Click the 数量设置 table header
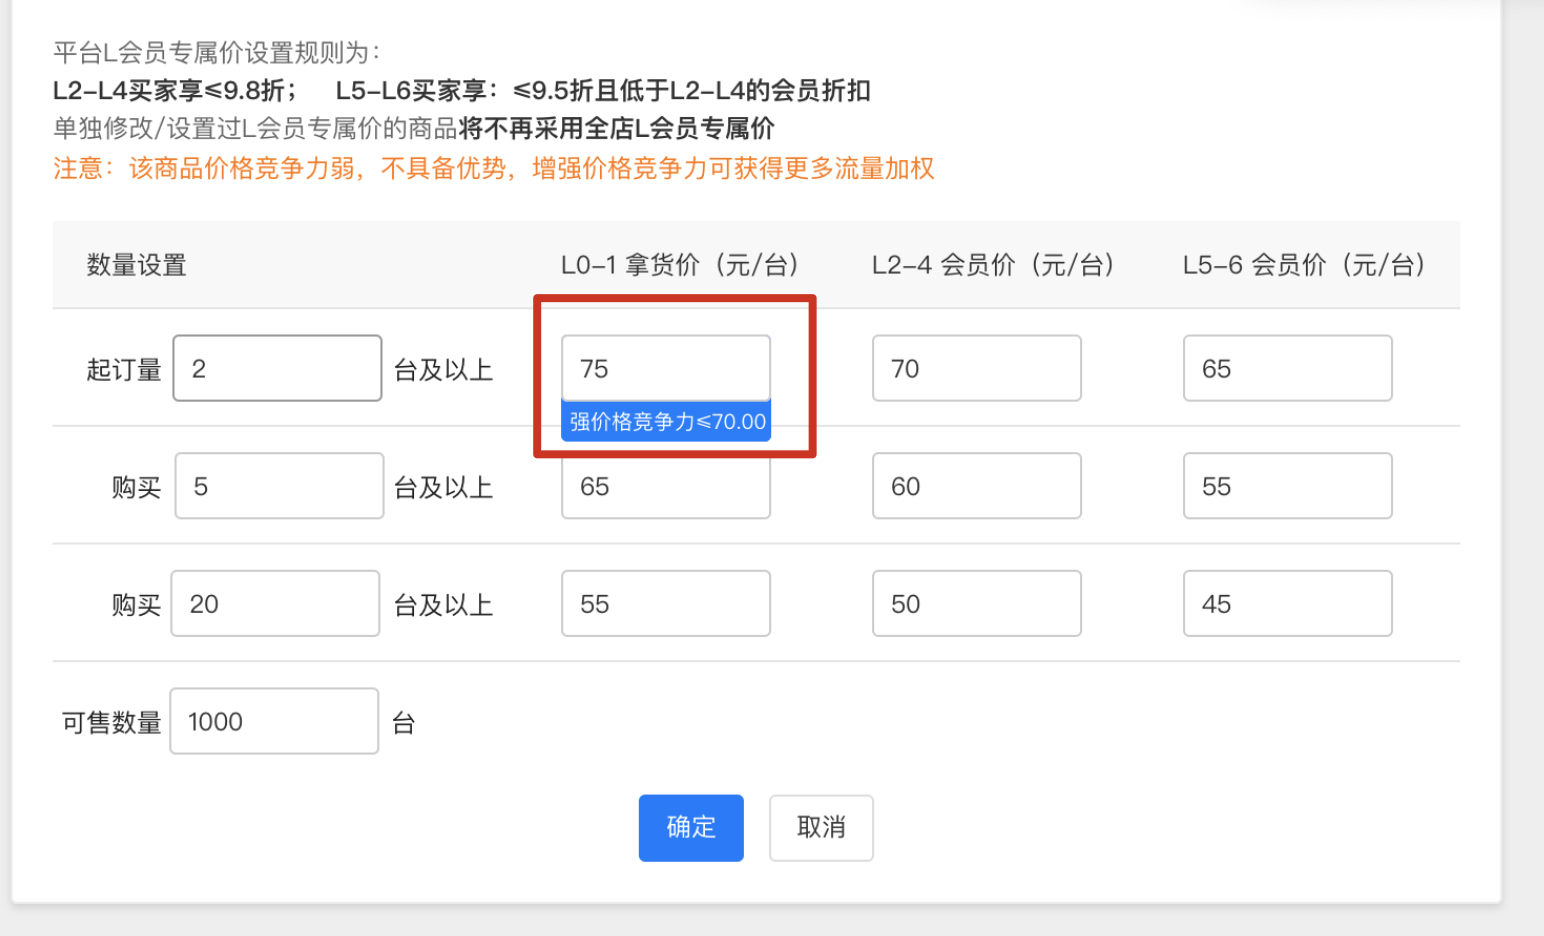Image resolution: width=1544 pixels, height=936 pixels. pos(135,264)
